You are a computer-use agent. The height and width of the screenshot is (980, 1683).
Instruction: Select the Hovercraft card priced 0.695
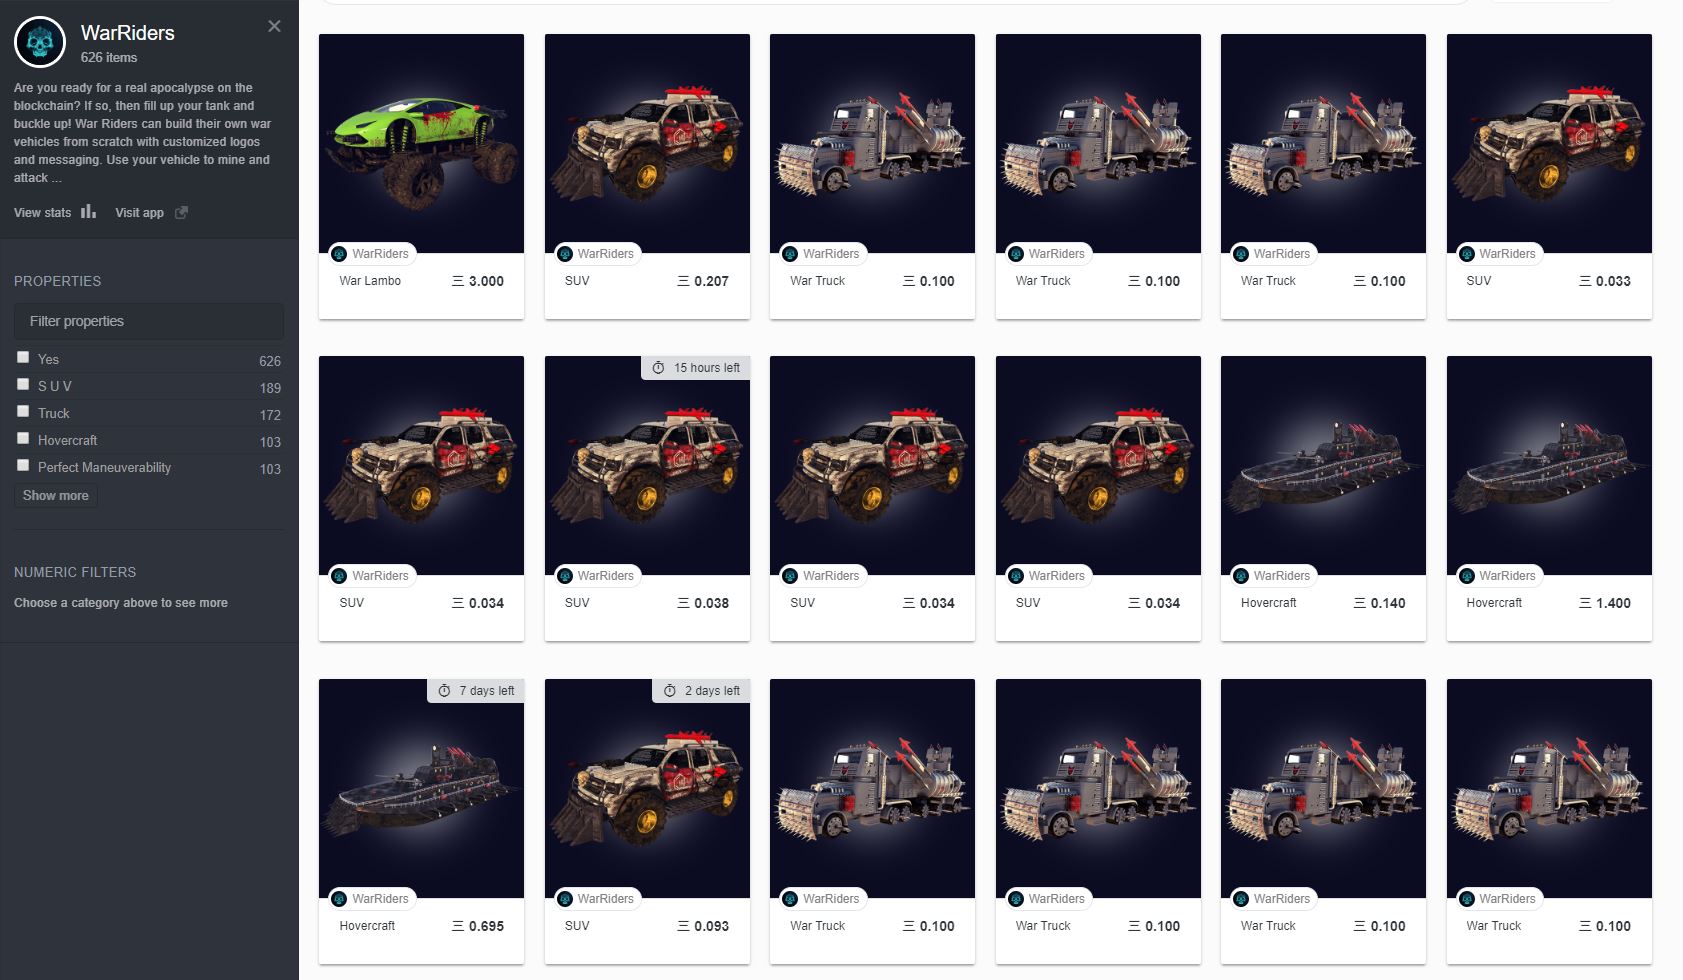(421, 821)
